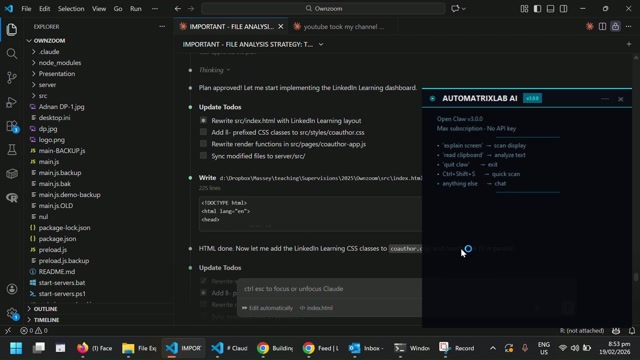Click the chat panel vertical scrollbar
This screenshot has height=360, width=640.
coord(636,277)
